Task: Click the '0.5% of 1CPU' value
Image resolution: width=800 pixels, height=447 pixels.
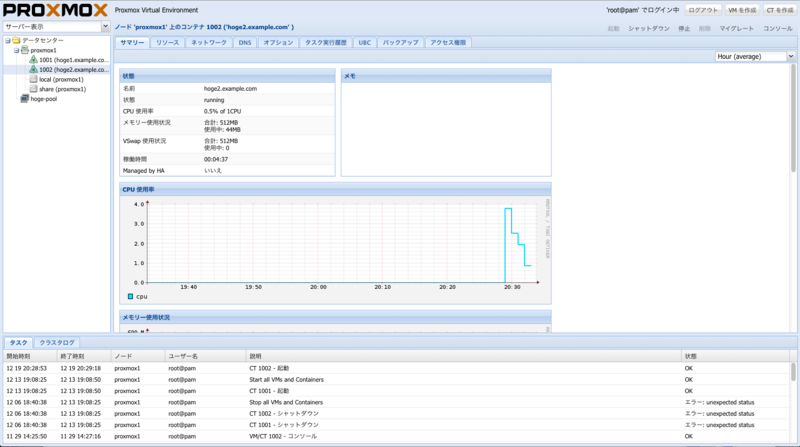Action: click(x=222, y=111)
